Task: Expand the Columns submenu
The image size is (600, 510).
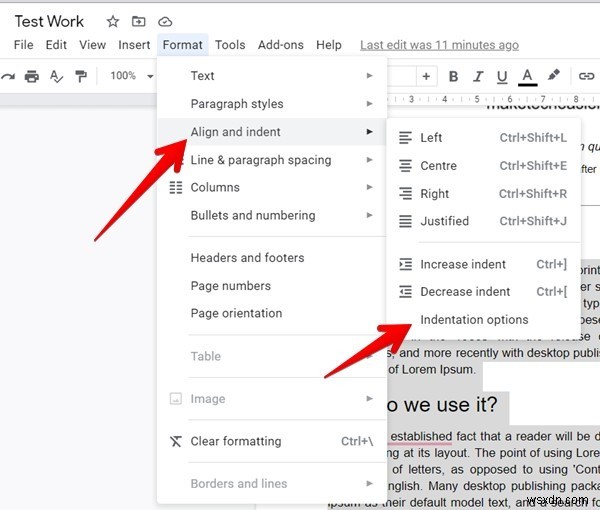Action: [x=272, y=187]
